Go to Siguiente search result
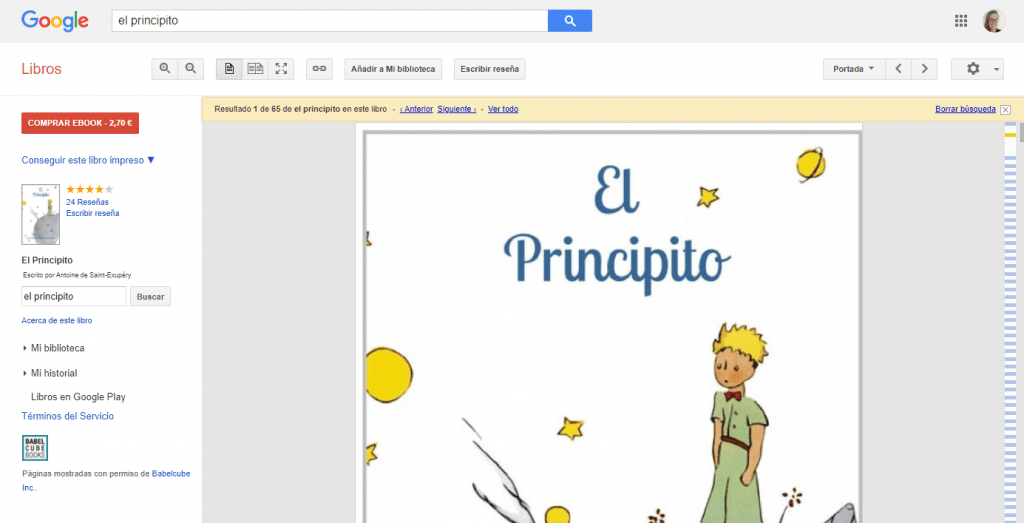1024x523 pixels. 456,109
